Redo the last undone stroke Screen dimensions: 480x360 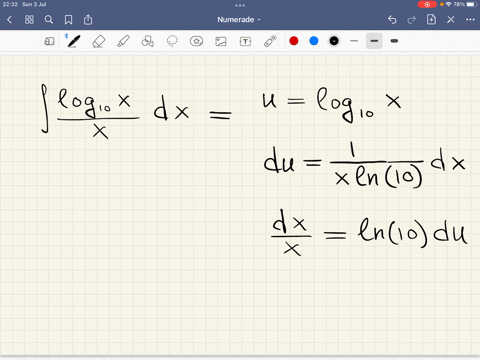pos(412,20)
